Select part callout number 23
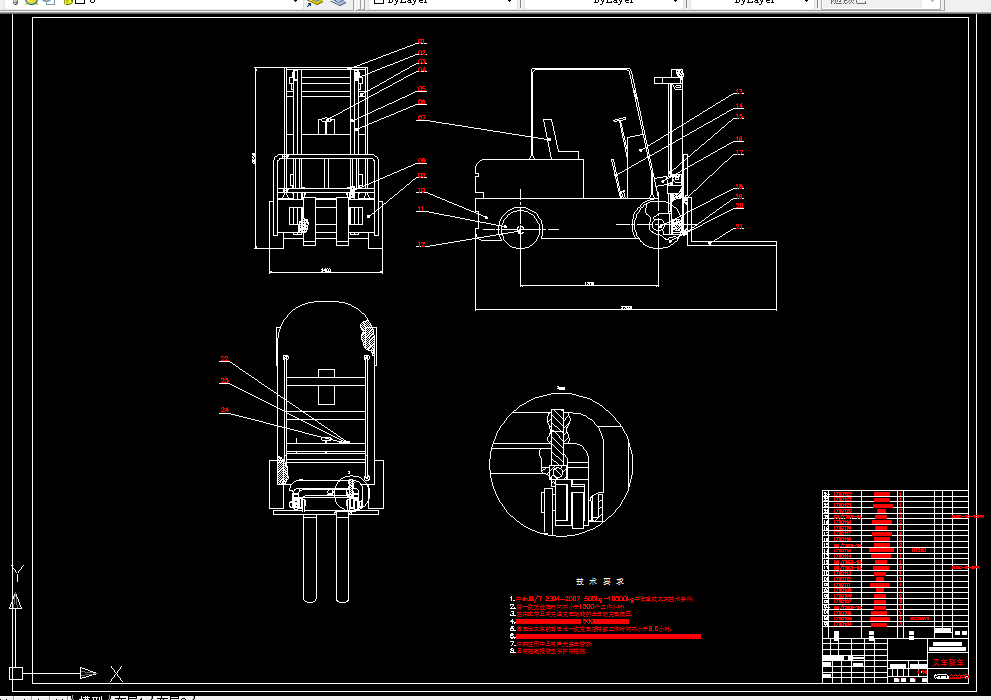This screenshot has height=700, width=991. tap(224, 381)
